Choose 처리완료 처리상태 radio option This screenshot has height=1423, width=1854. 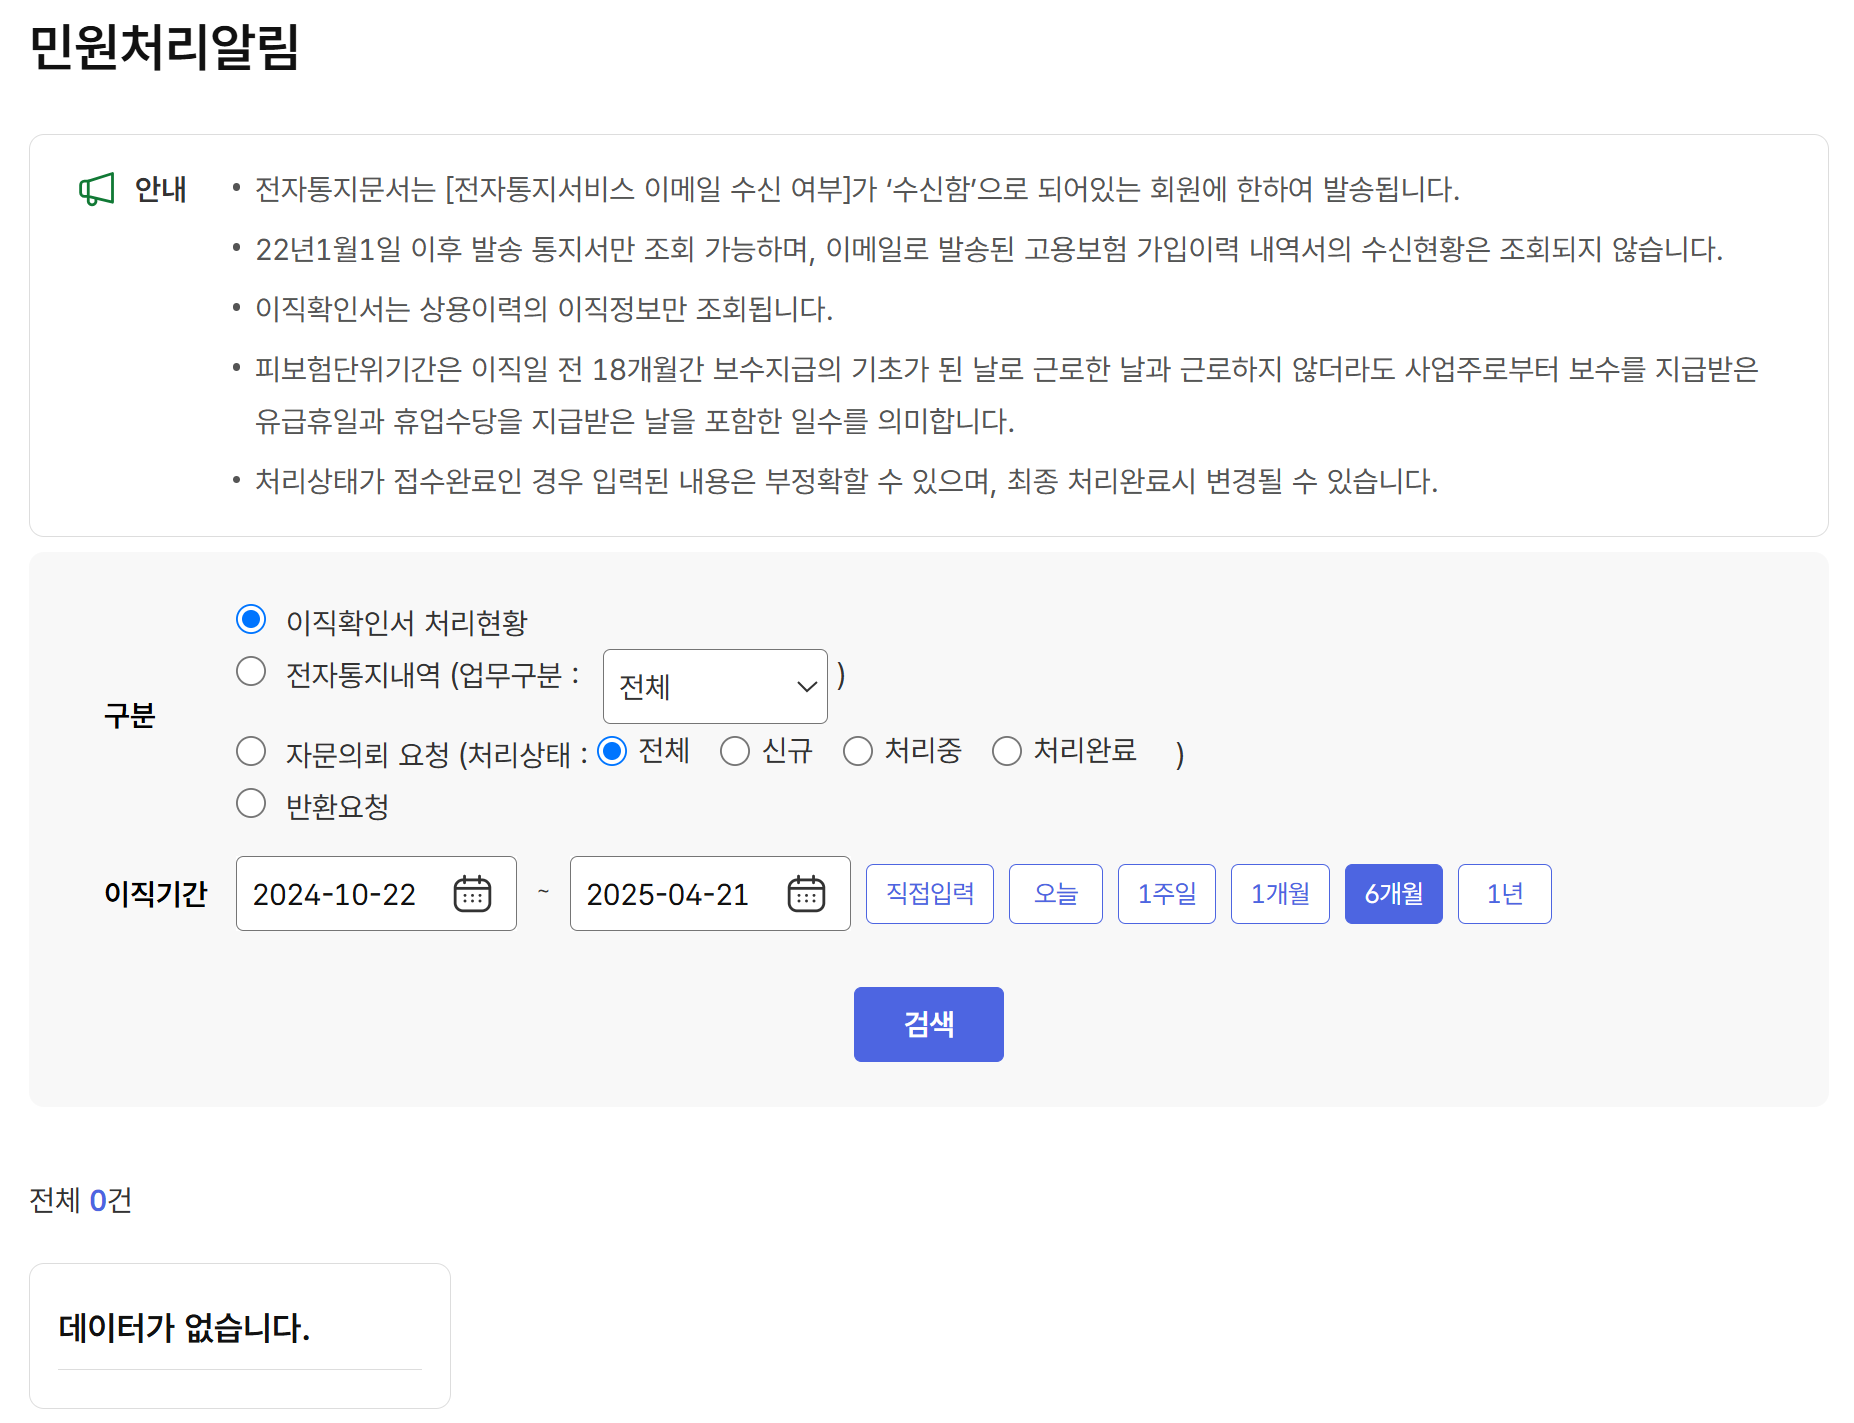tap(1007, 751)
